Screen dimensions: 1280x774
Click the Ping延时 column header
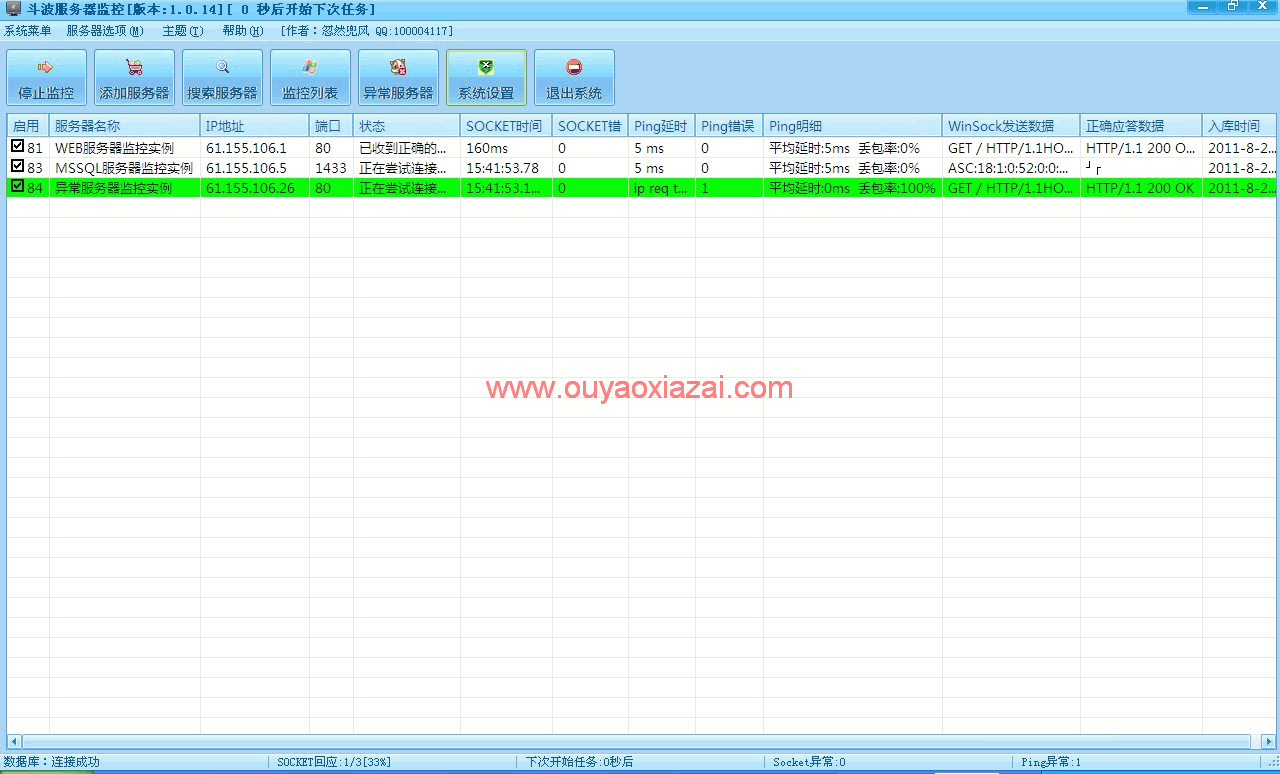662,126
